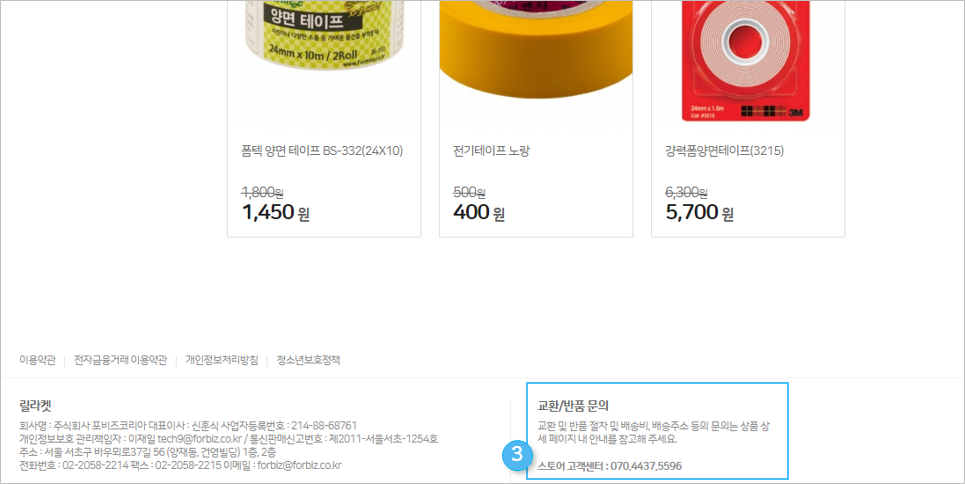Click the tech9@forbiz.co.kr email address
Image resolution: width=965 pixels, height=484 pixels.
click(199, 439)
